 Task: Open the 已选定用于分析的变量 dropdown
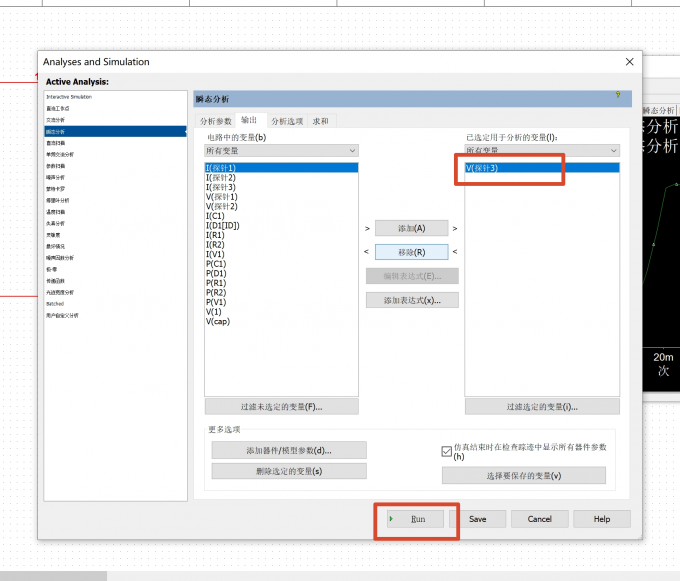pos(542,150)
